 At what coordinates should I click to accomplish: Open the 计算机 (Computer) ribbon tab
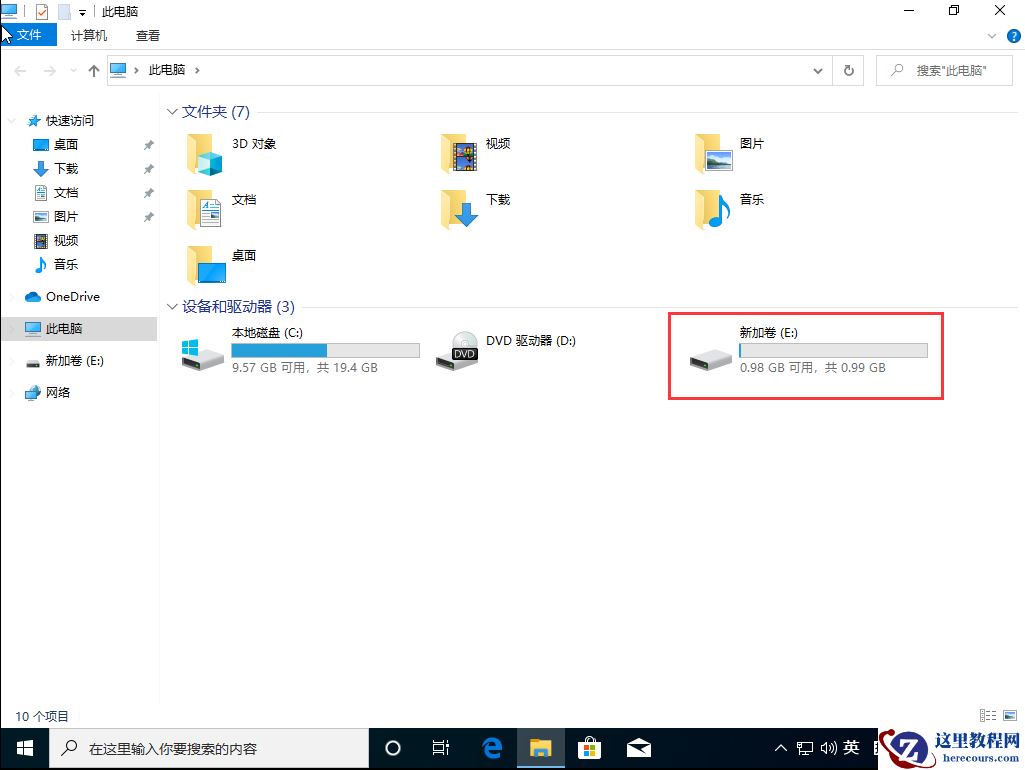[x=89, y=35]
